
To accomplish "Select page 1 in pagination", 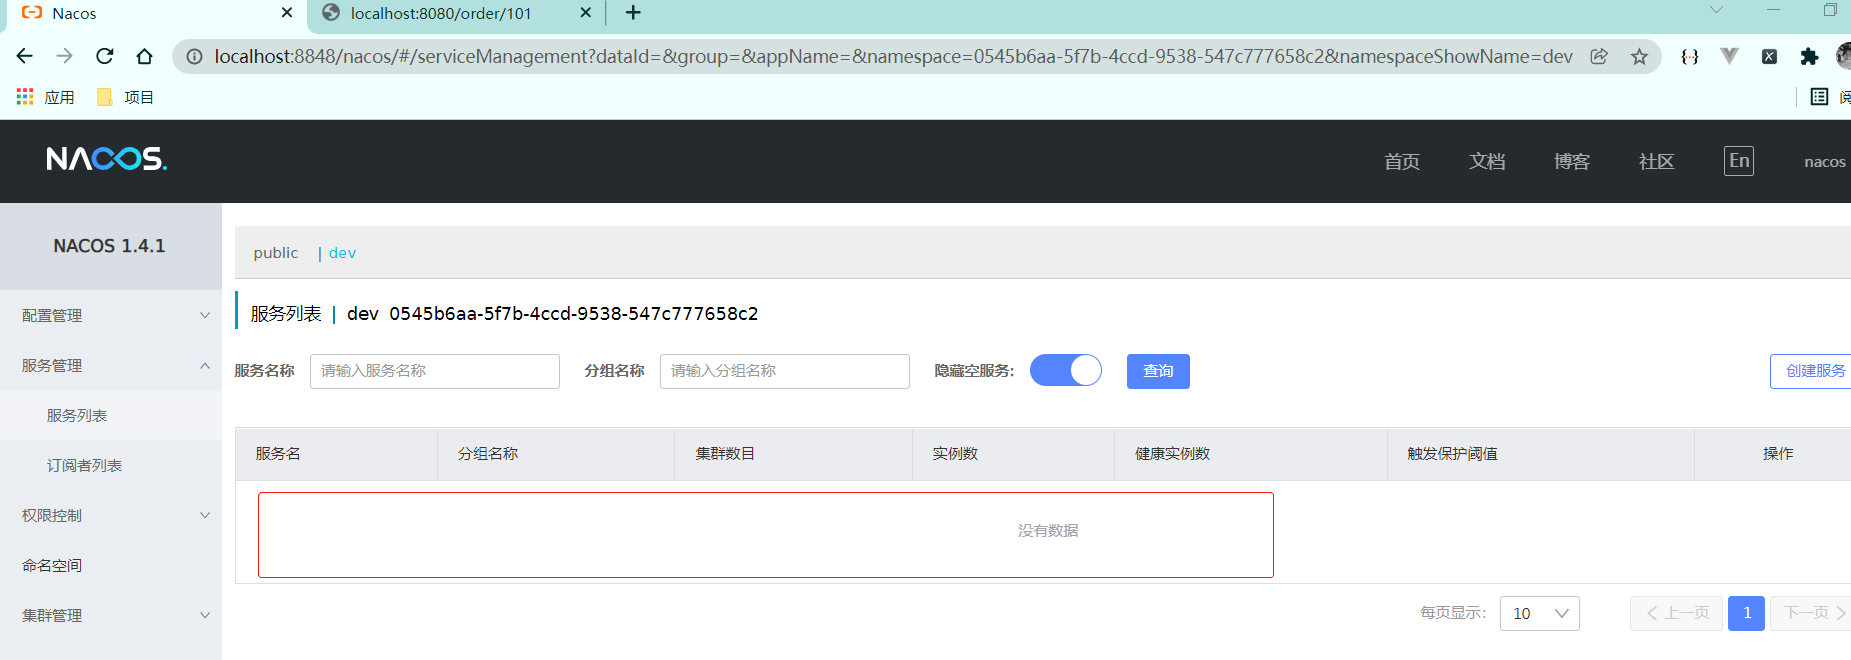I will click(x=1747, y=613).
